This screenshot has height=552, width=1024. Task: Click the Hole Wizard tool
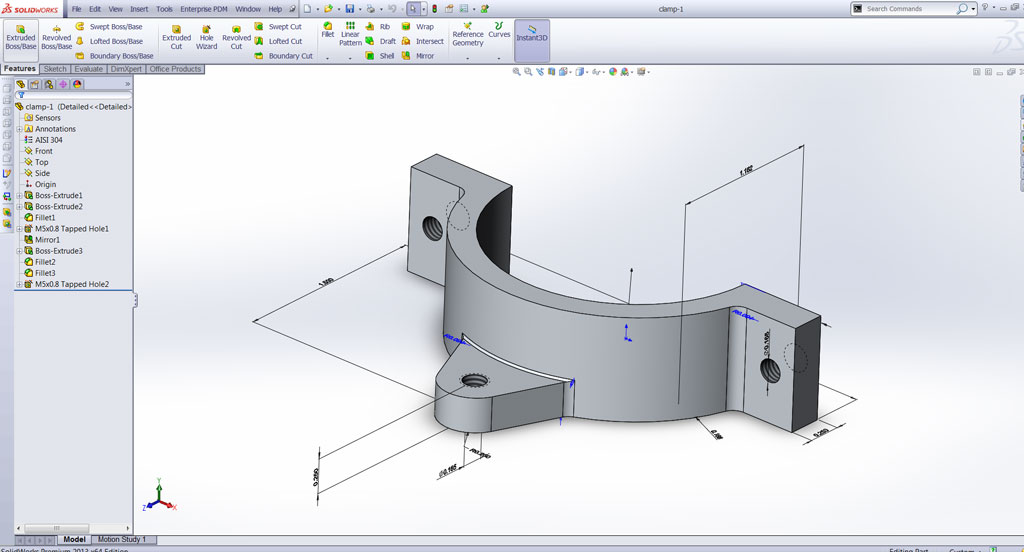(206, 37)
